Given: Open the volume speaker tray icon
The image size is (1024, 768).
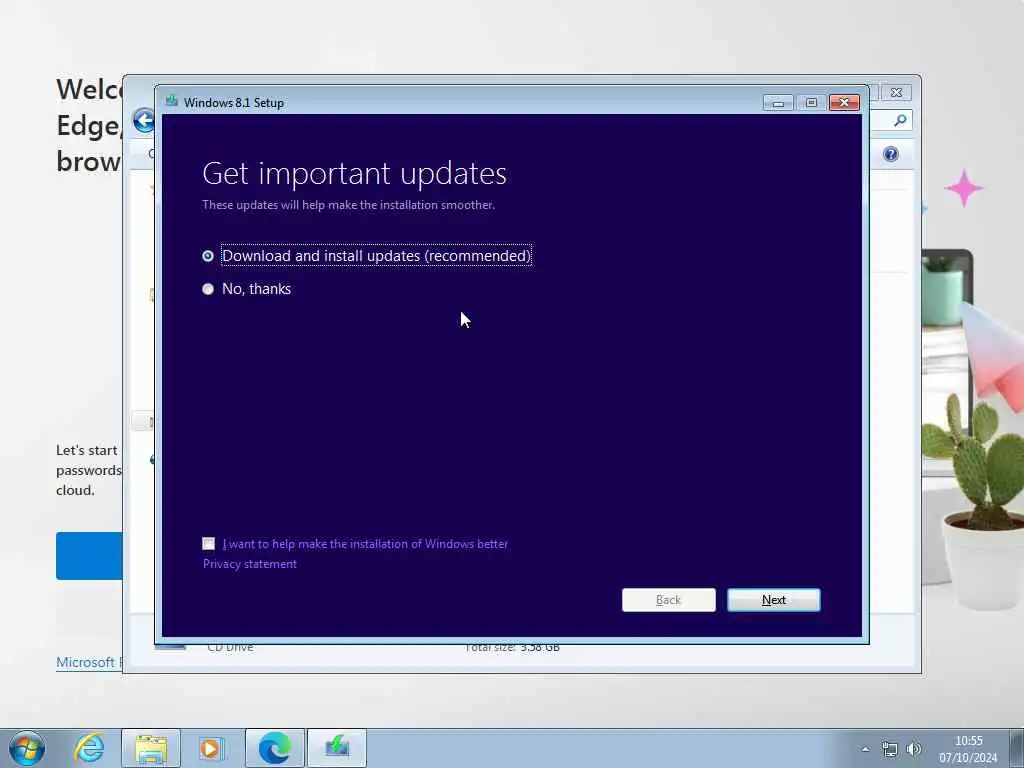Looking at the screenshot, I should click(x=914, y=749).
